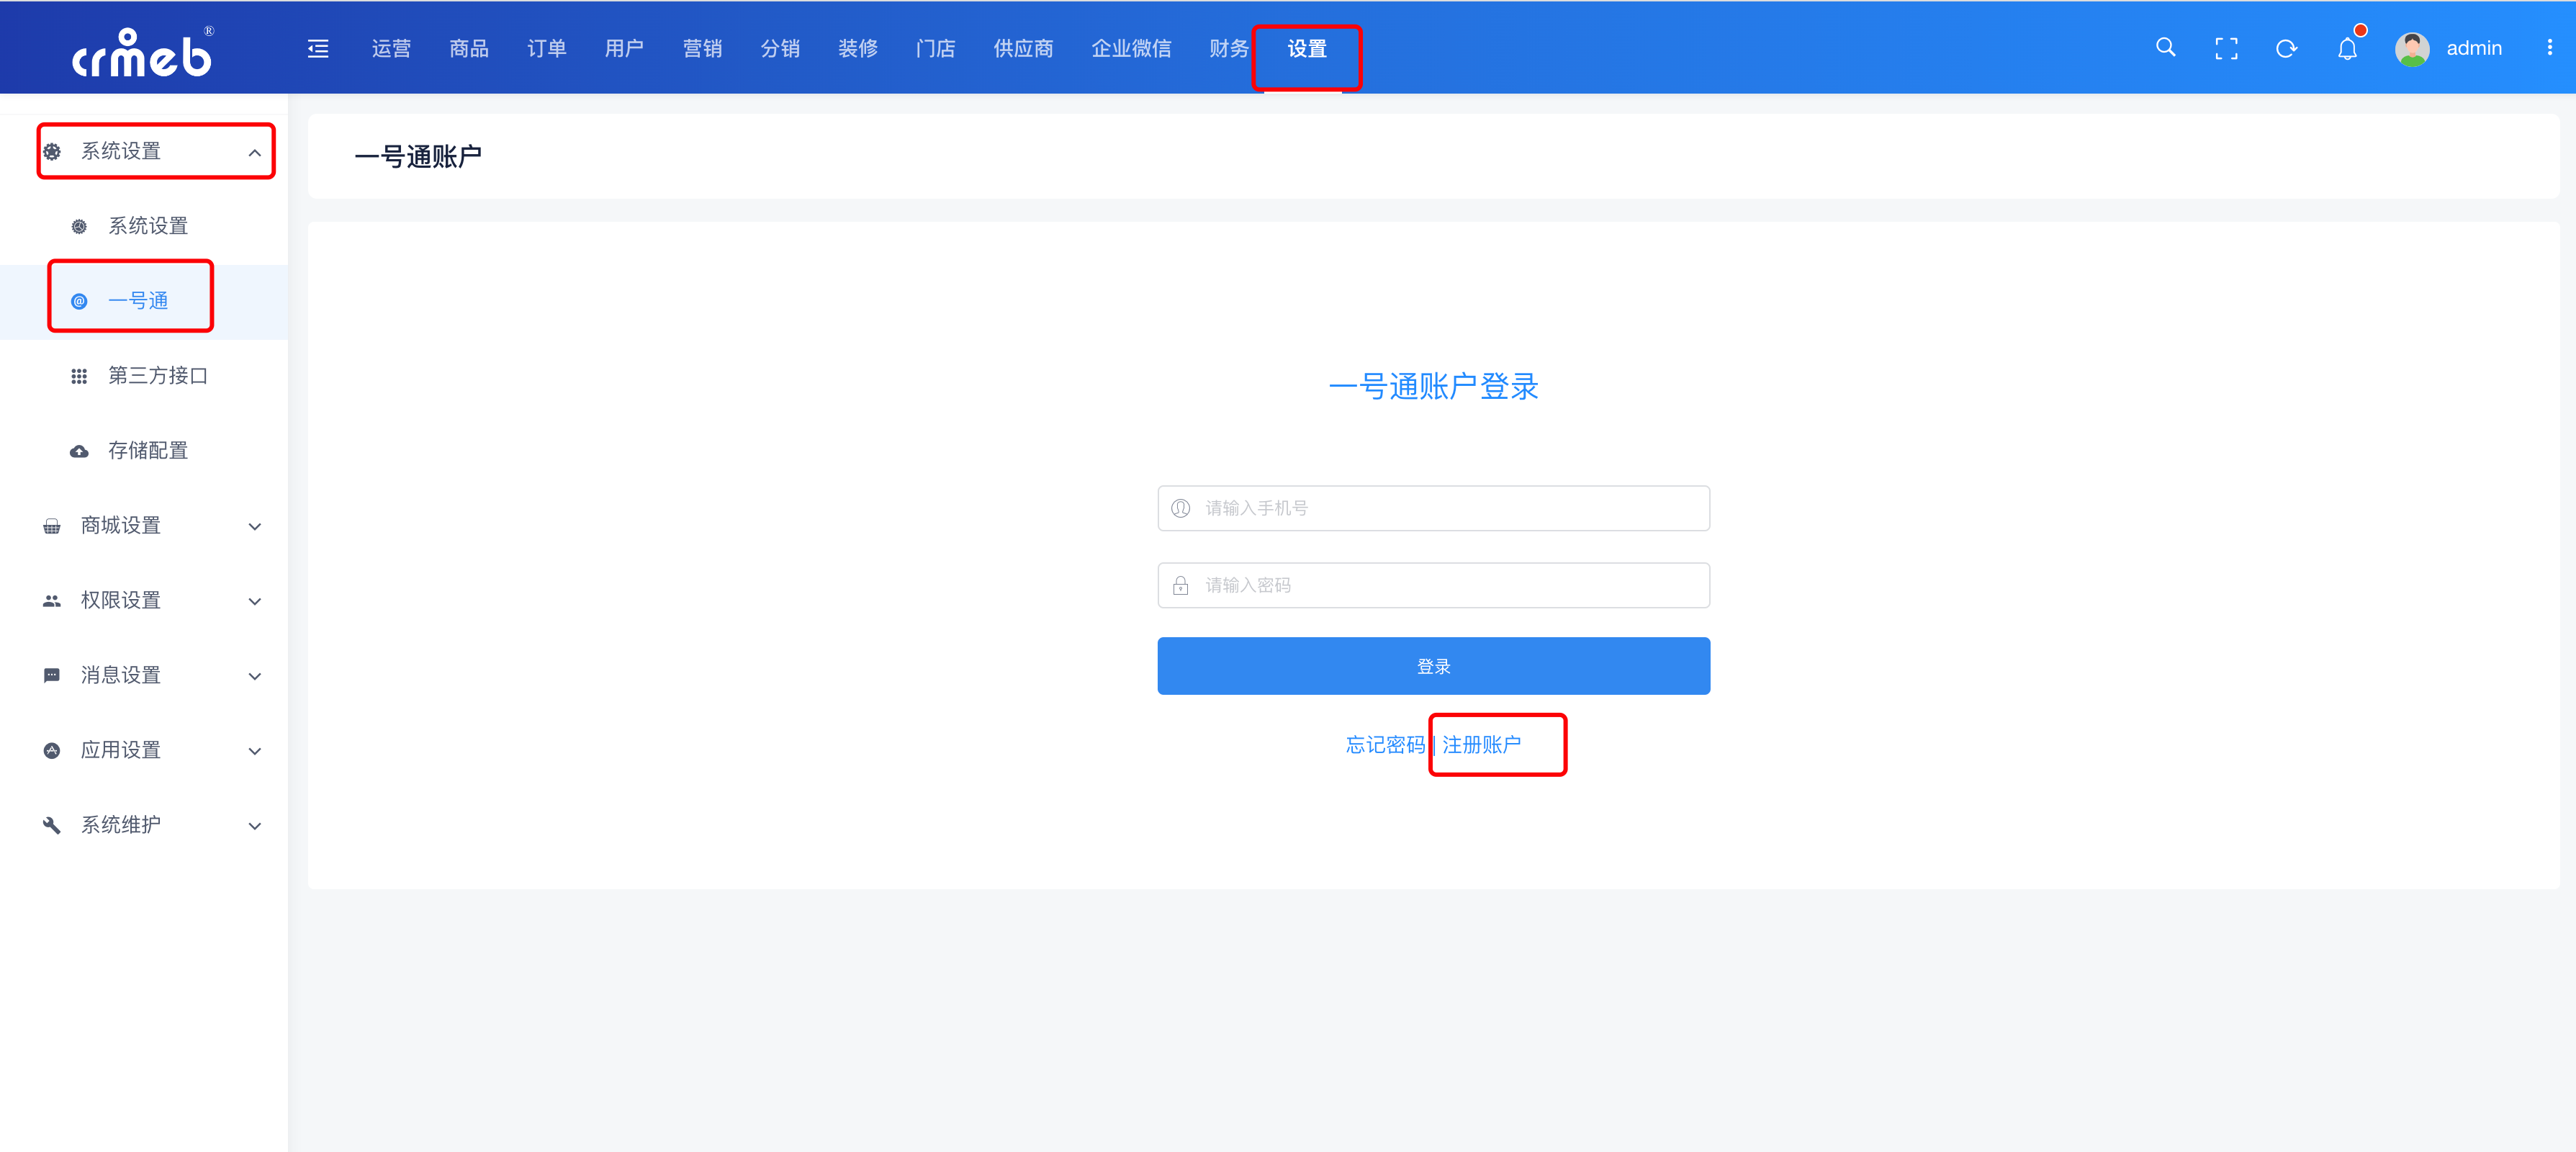Viewport: 2576px width, 1152px height.
Task: Open the 企业微信 top menu
Action: click(1131, 49)
